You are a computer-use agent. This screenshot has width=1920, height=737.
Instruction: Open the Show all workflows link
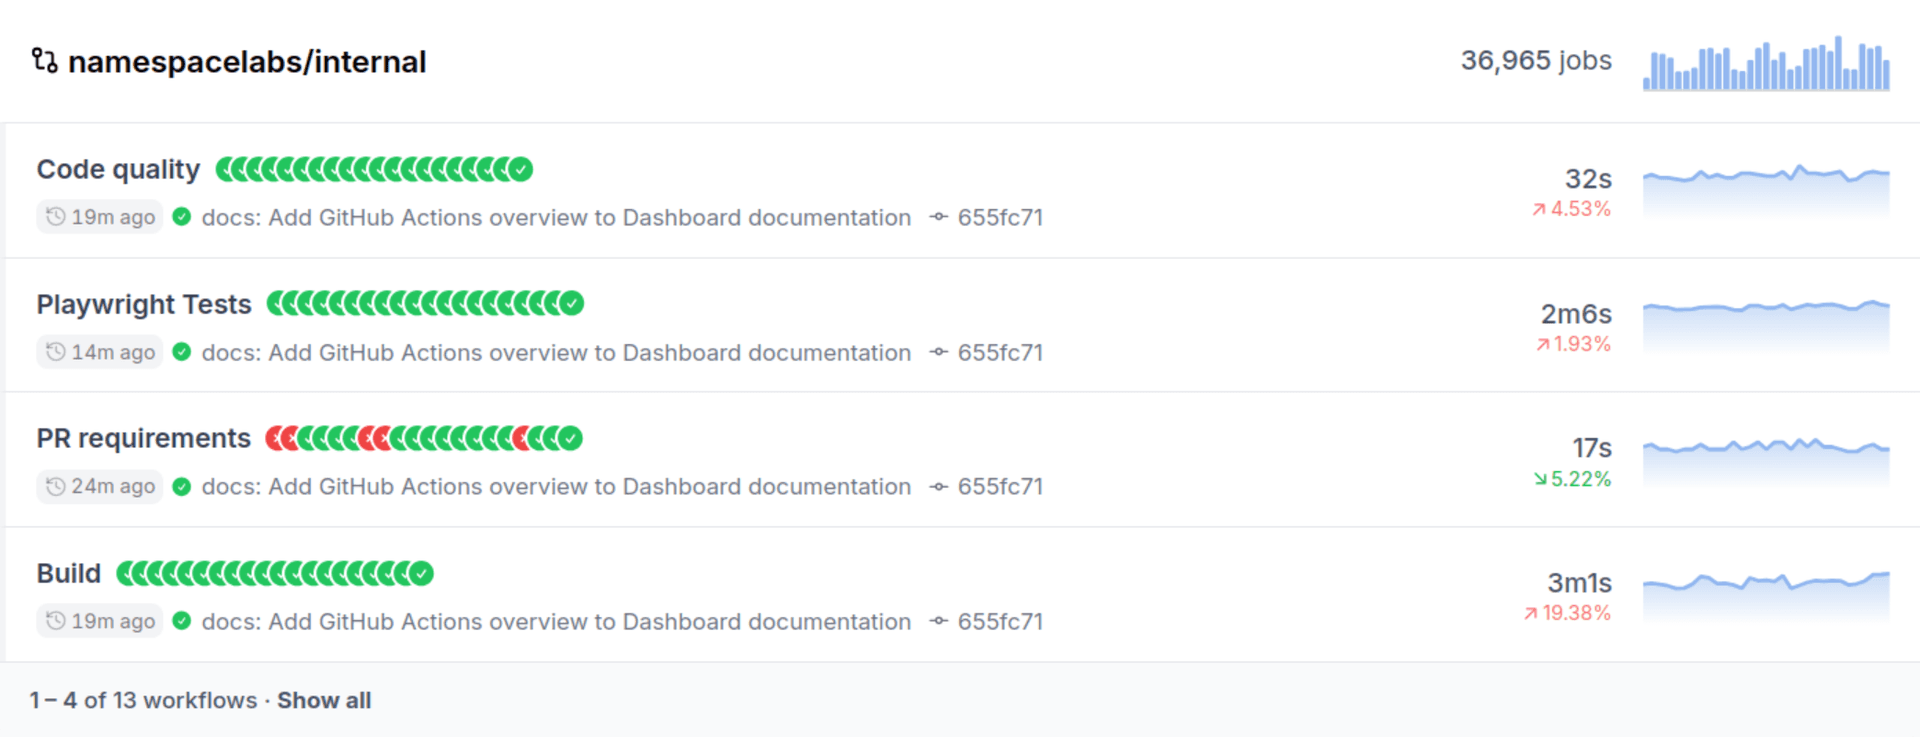point(324,700)
